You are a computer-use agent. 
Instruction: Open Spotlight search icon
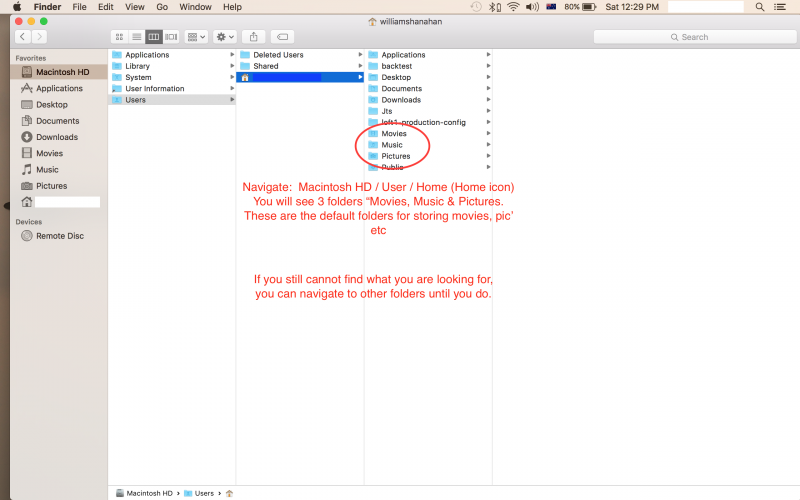pyautogui.click(x=760, y=7)
